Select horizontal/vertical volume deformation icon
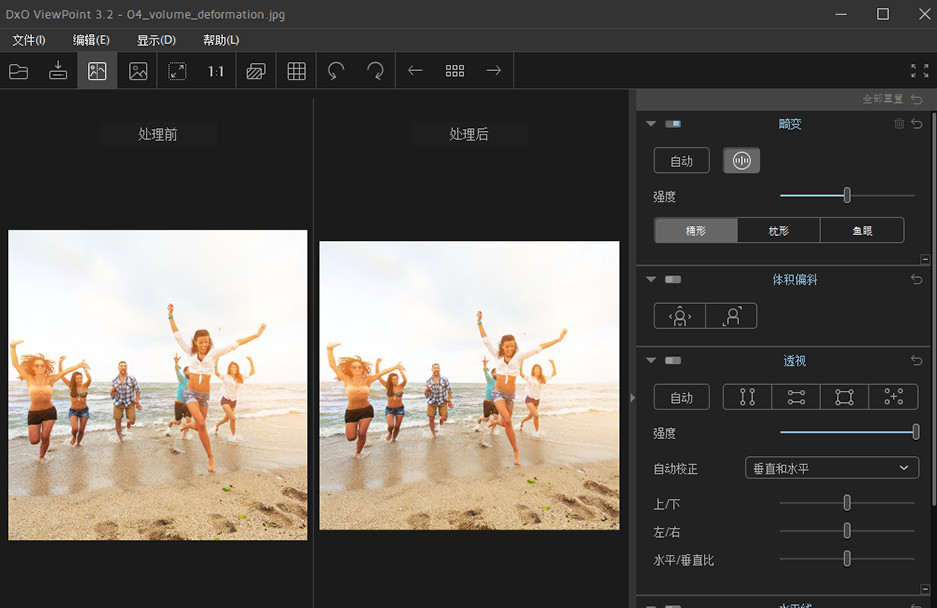 coord(680,316)
